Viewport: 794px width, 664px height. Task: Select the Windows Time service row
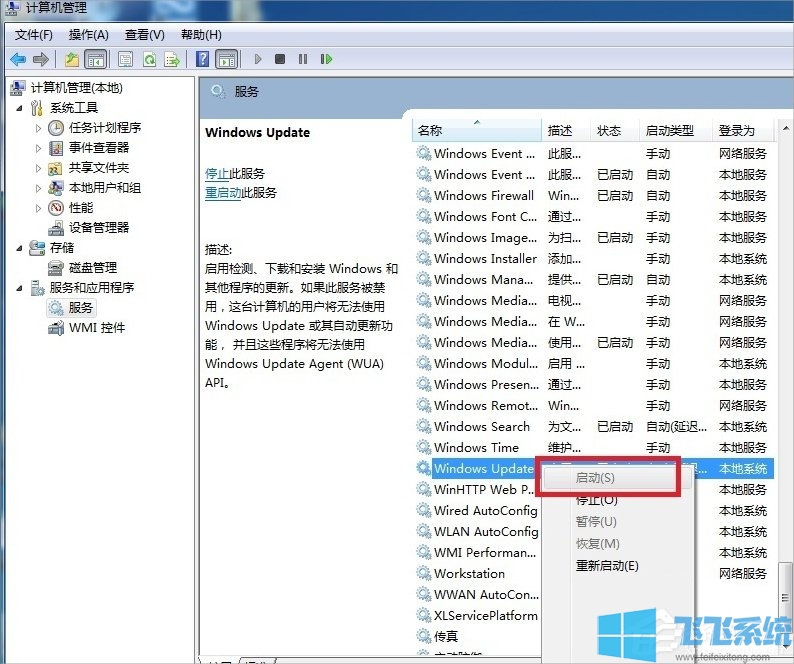click(x=593, y=448)
